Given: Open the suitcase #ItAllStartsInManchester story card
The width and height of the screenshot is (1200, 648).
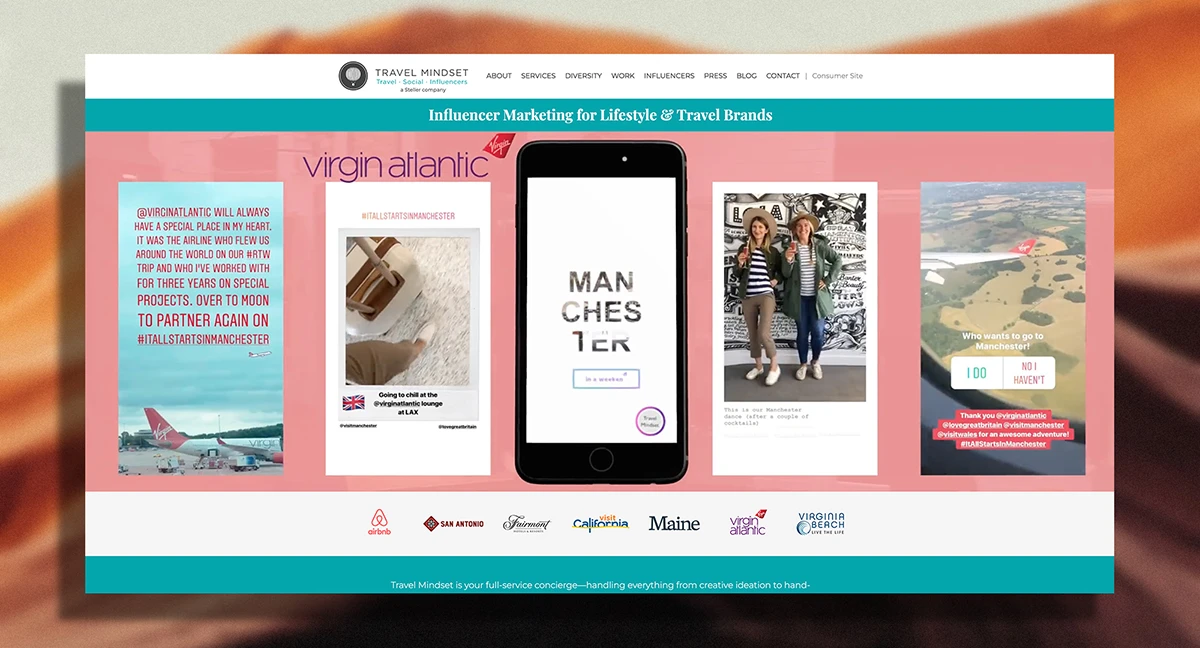Looking at the screenshot, I should point(408,328).
